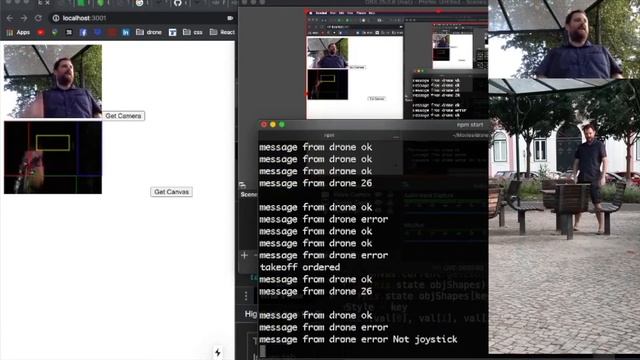This screenshot has height=360, width=640.
Task: Click the drone camera view top right
Action: pos(564,39)
